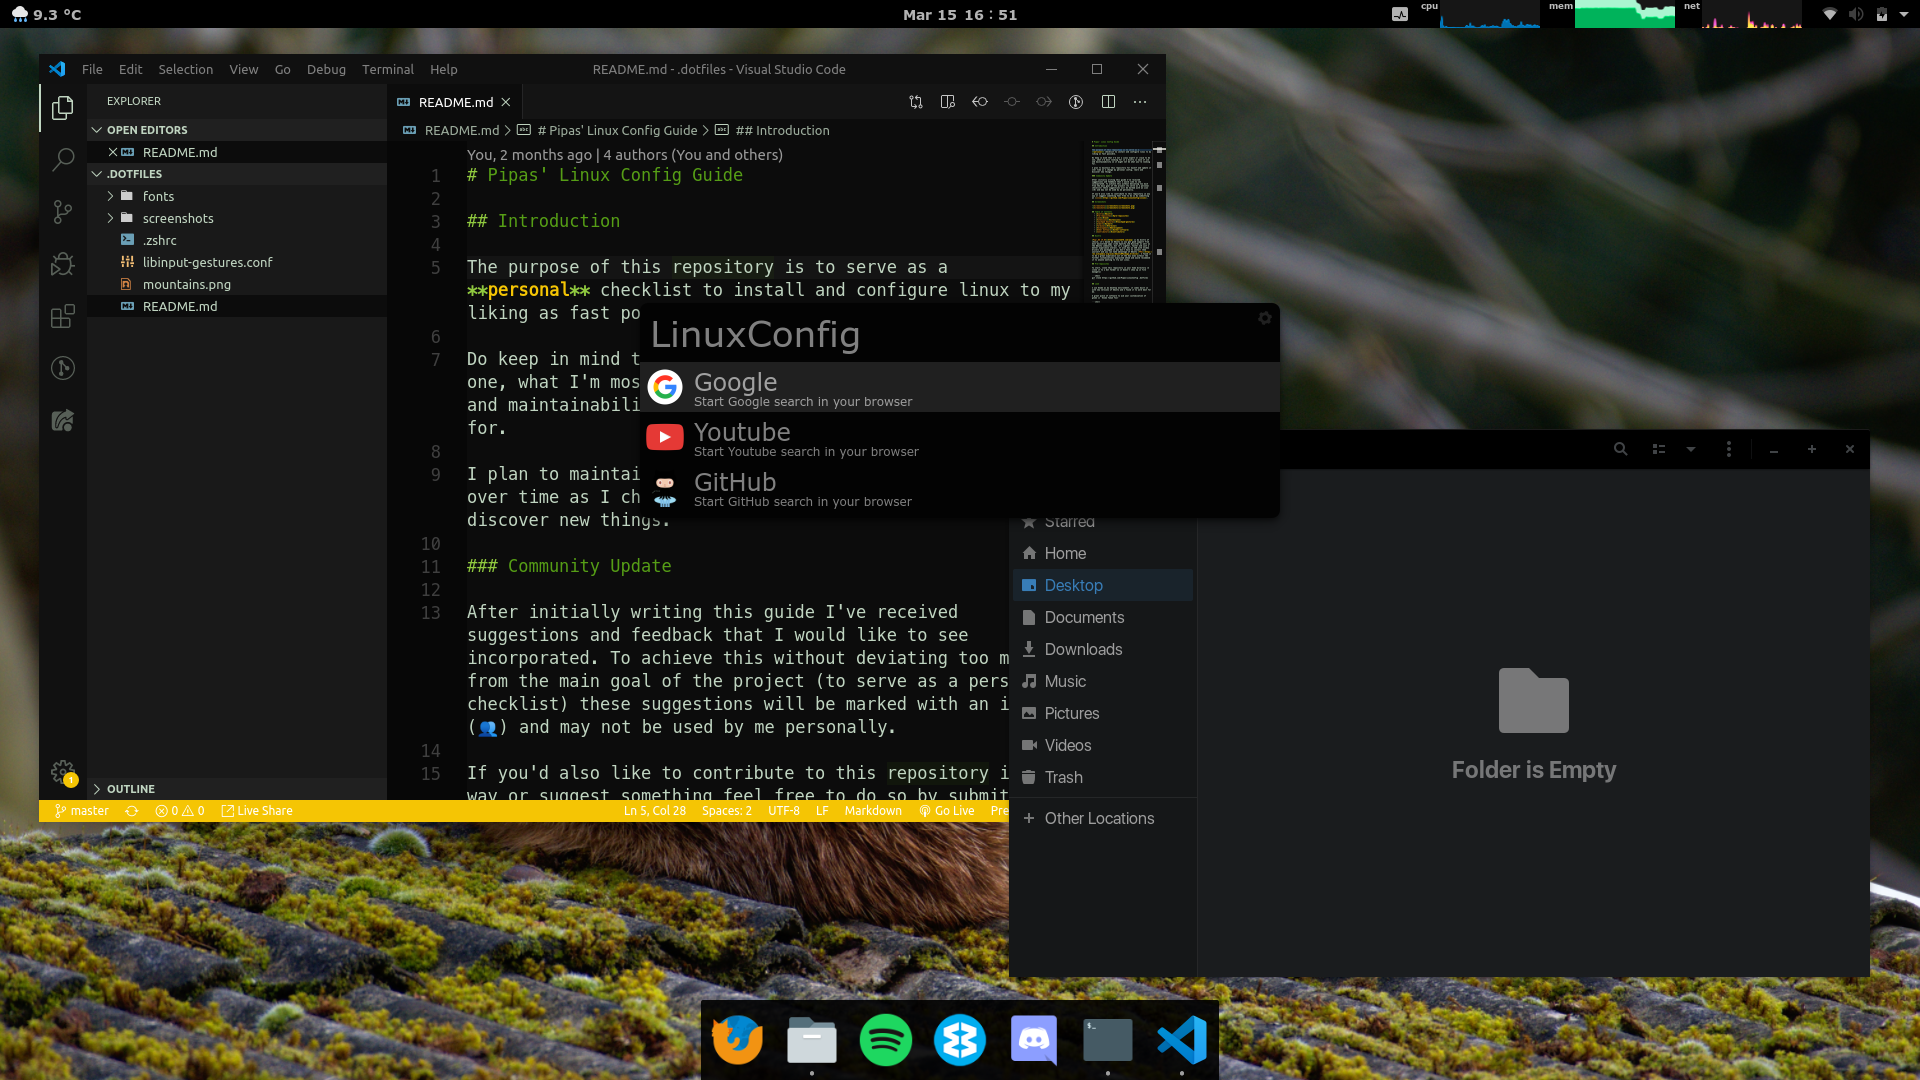This screenshot has width=1920, height=1080.
Task: Open Downloads in file manager sidebar
Action: [1083, 649]
